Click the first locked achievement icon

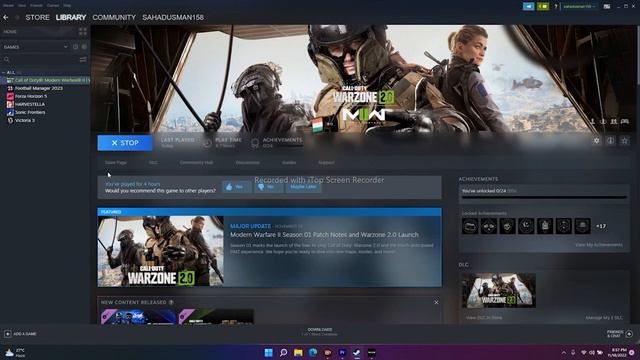point(470,226)
